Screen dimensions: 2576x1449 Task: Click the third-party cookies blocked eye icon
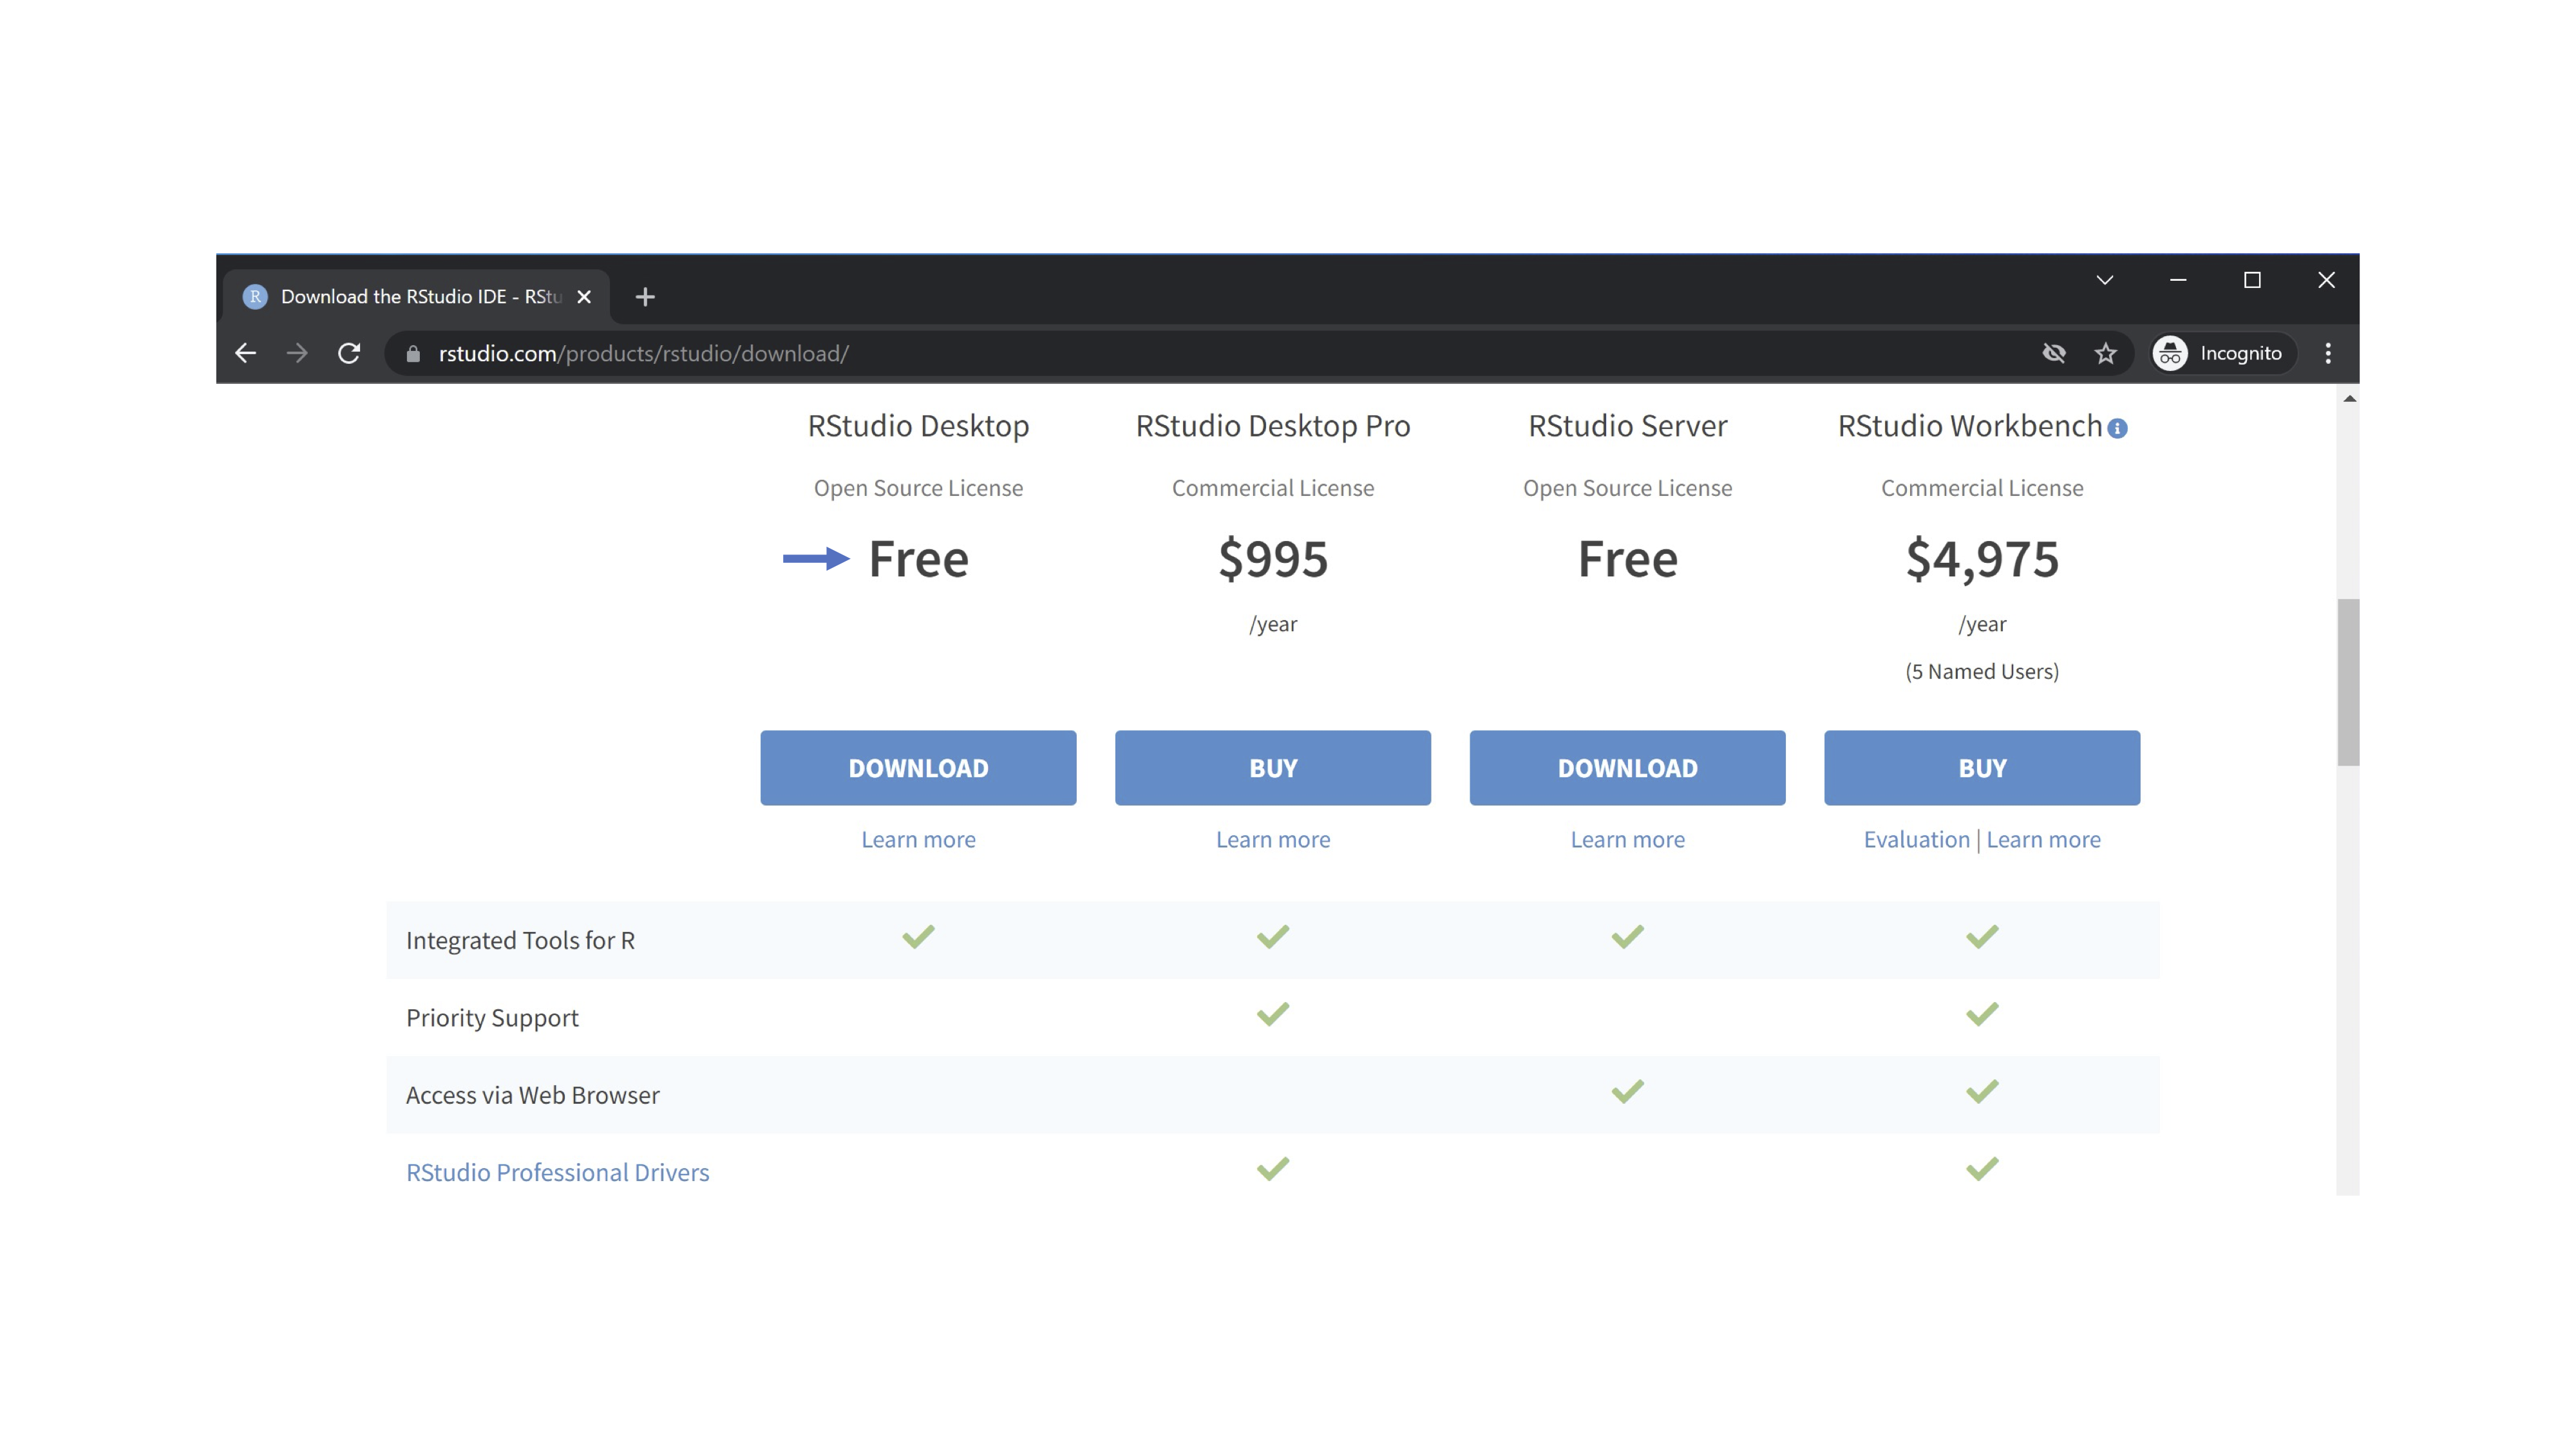tap(2054, 353)
